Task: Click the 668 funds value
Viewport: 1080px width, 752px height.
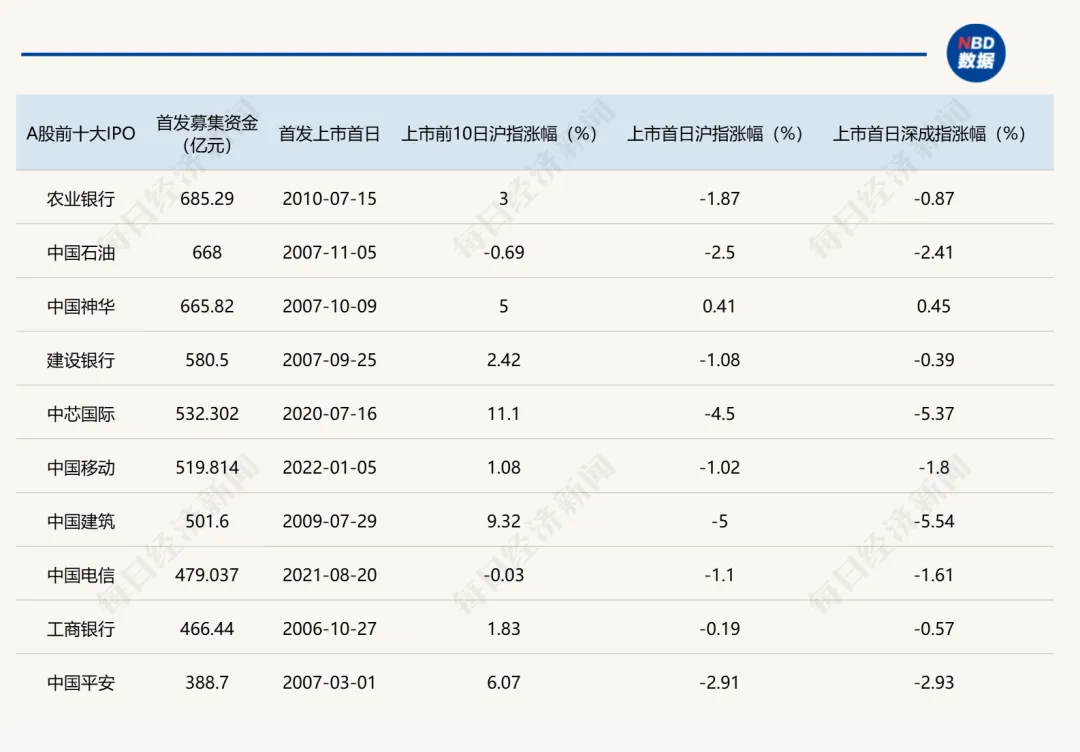Action: pyautogui.click(x=207, y=253)
